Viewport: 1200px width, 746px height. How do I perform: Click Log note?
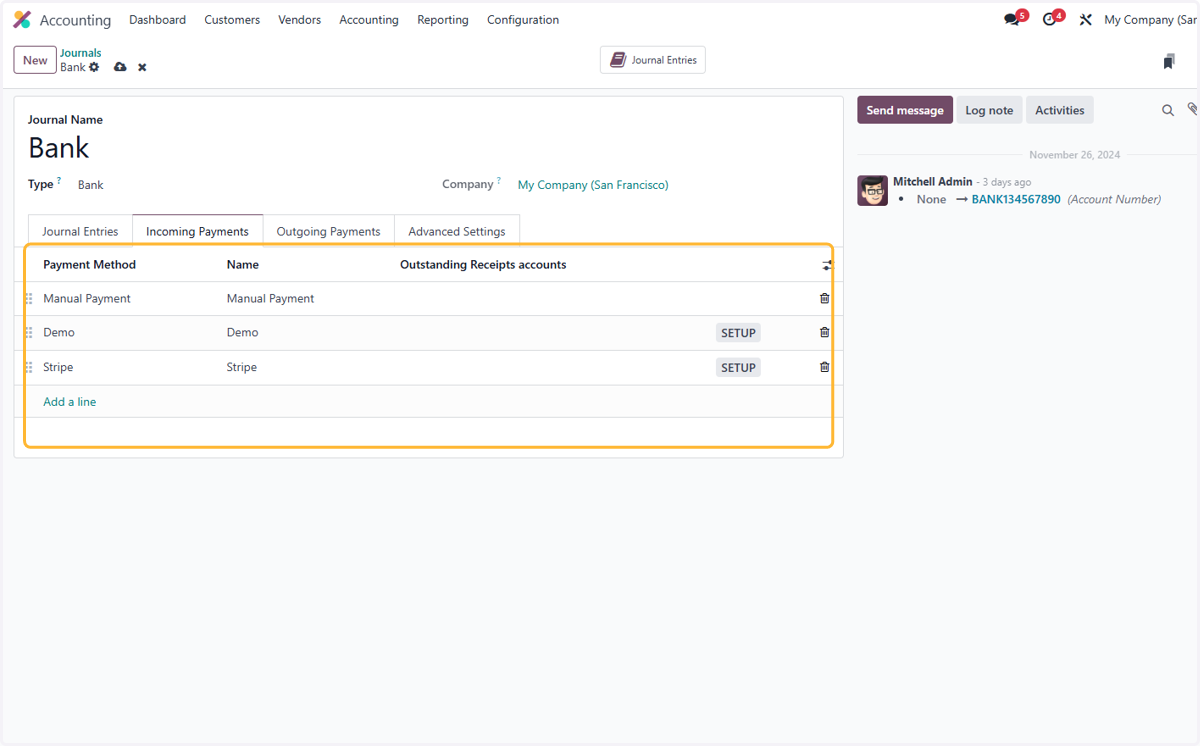pos(989,110)
